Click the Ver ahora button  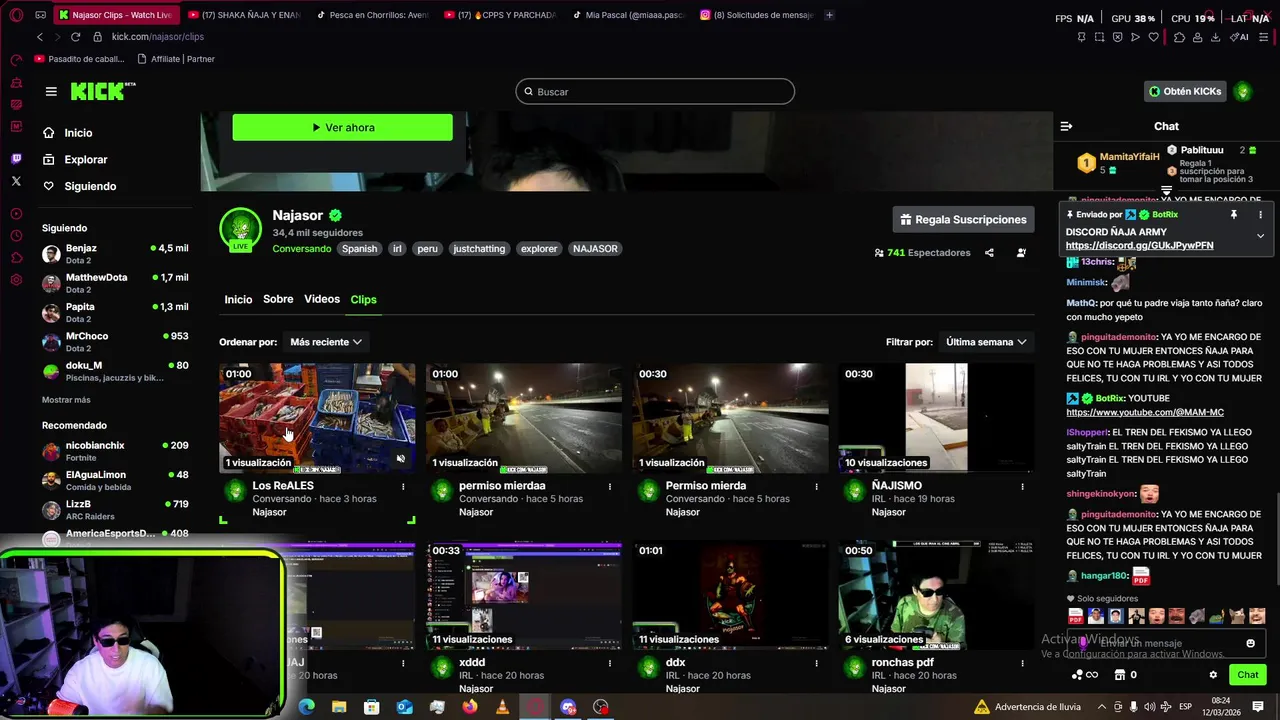[x=342, y=128]
